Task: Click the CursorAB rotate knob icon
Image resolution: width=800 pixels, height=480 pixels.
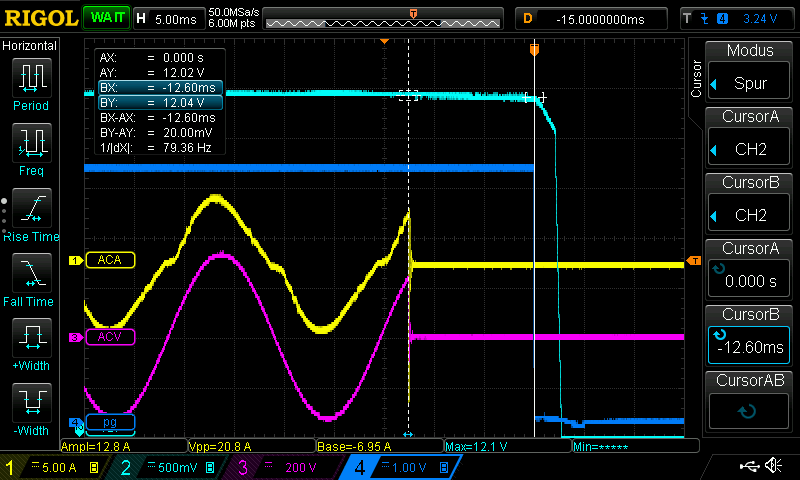Action: coord(747,411)
